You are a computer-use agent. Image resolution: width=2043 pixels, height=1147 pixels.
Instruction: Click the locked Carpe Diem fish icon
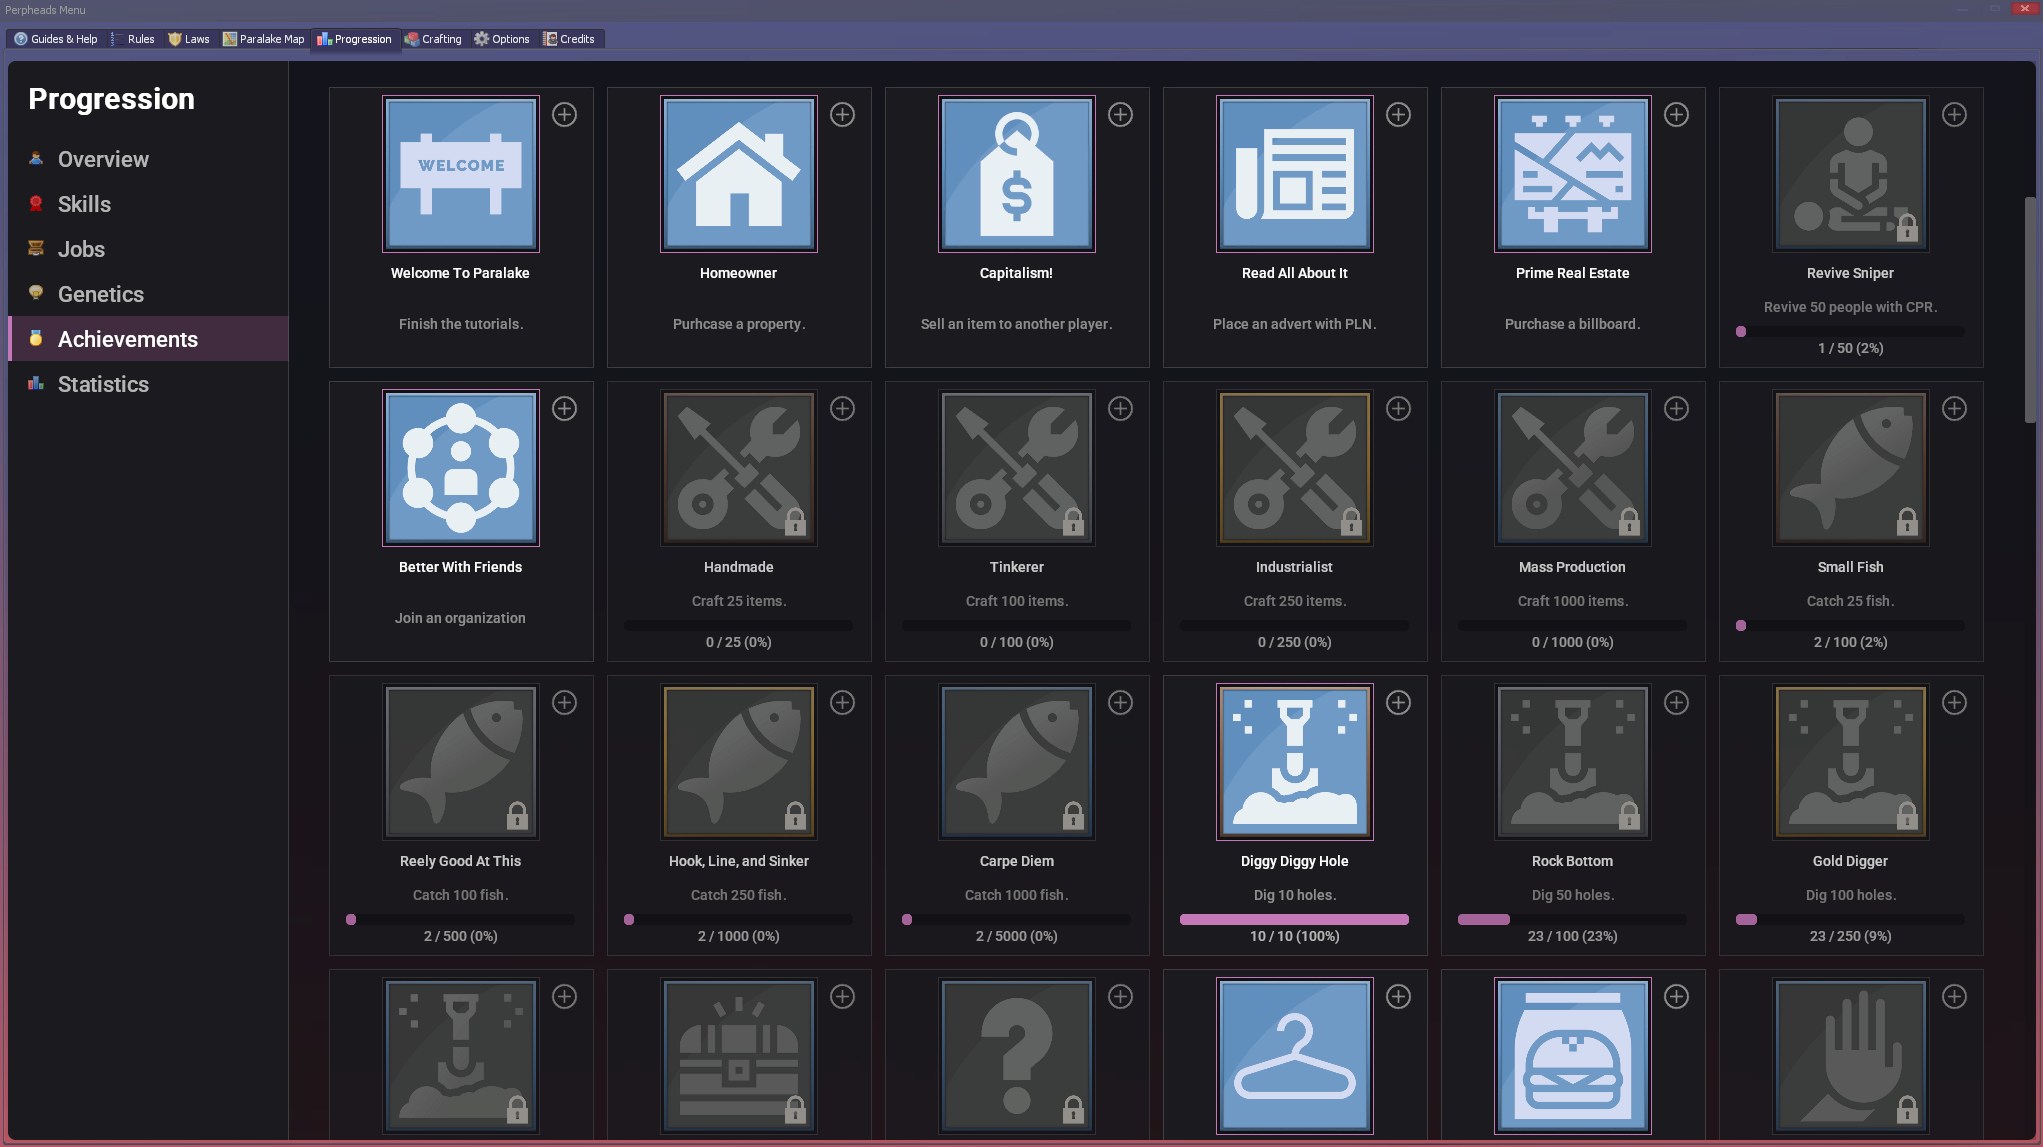tap(1017, 762)
